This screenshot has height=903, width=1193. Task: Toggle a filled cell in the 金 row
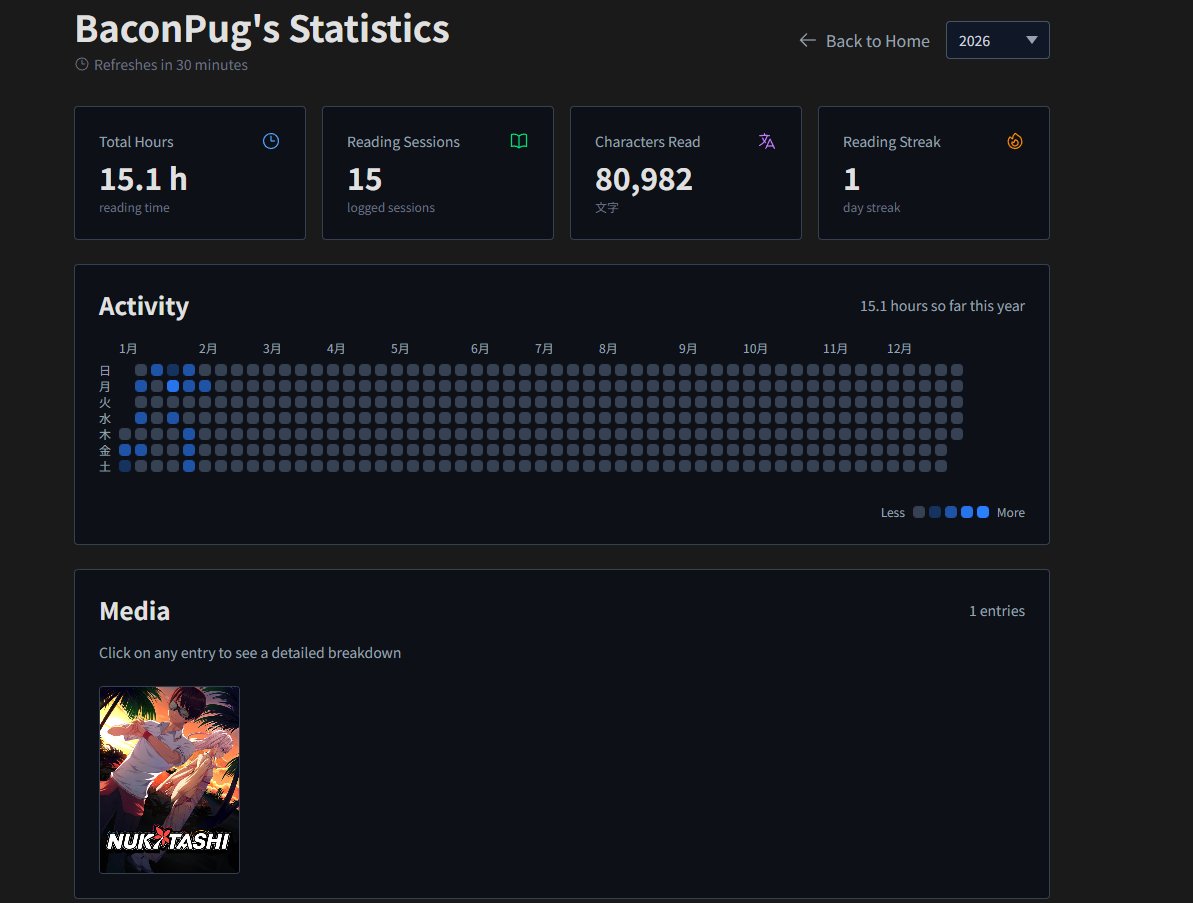click(124, 449)
